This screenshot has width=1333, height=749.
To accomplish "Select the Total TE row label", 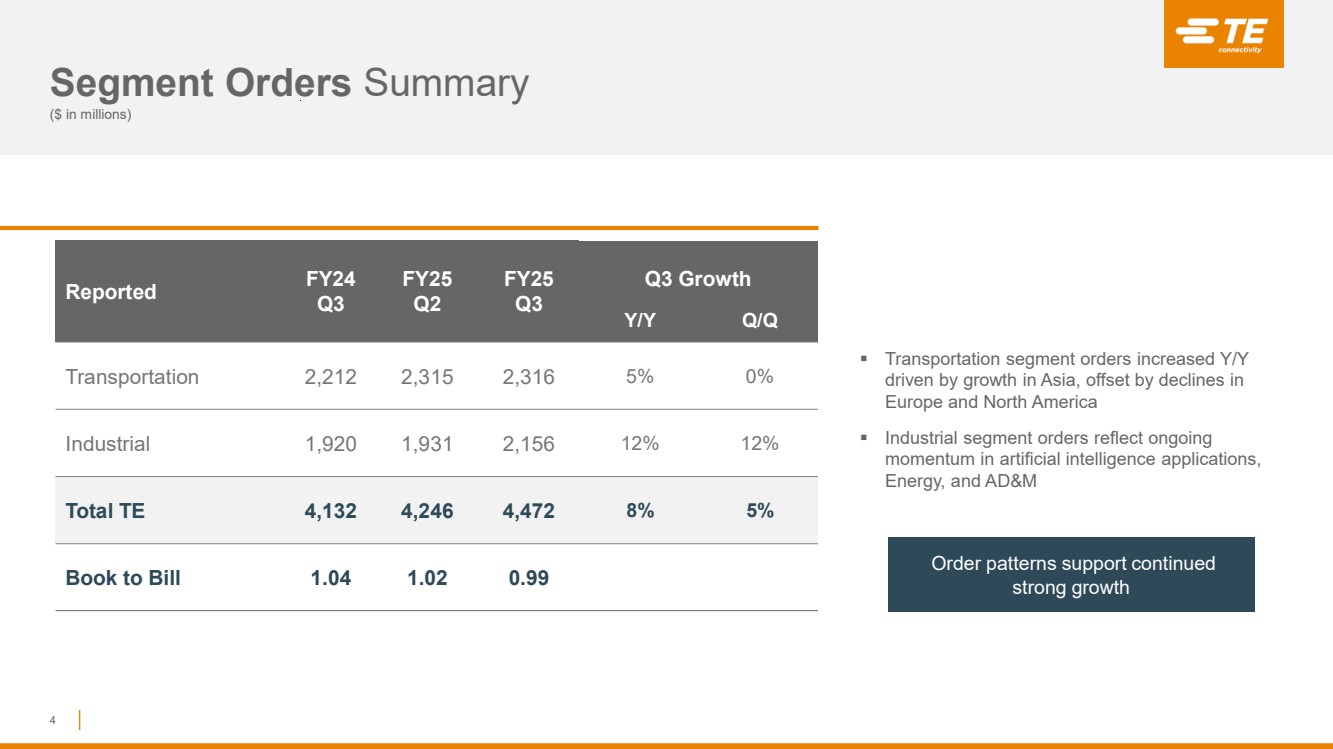I will coord(105,511).
